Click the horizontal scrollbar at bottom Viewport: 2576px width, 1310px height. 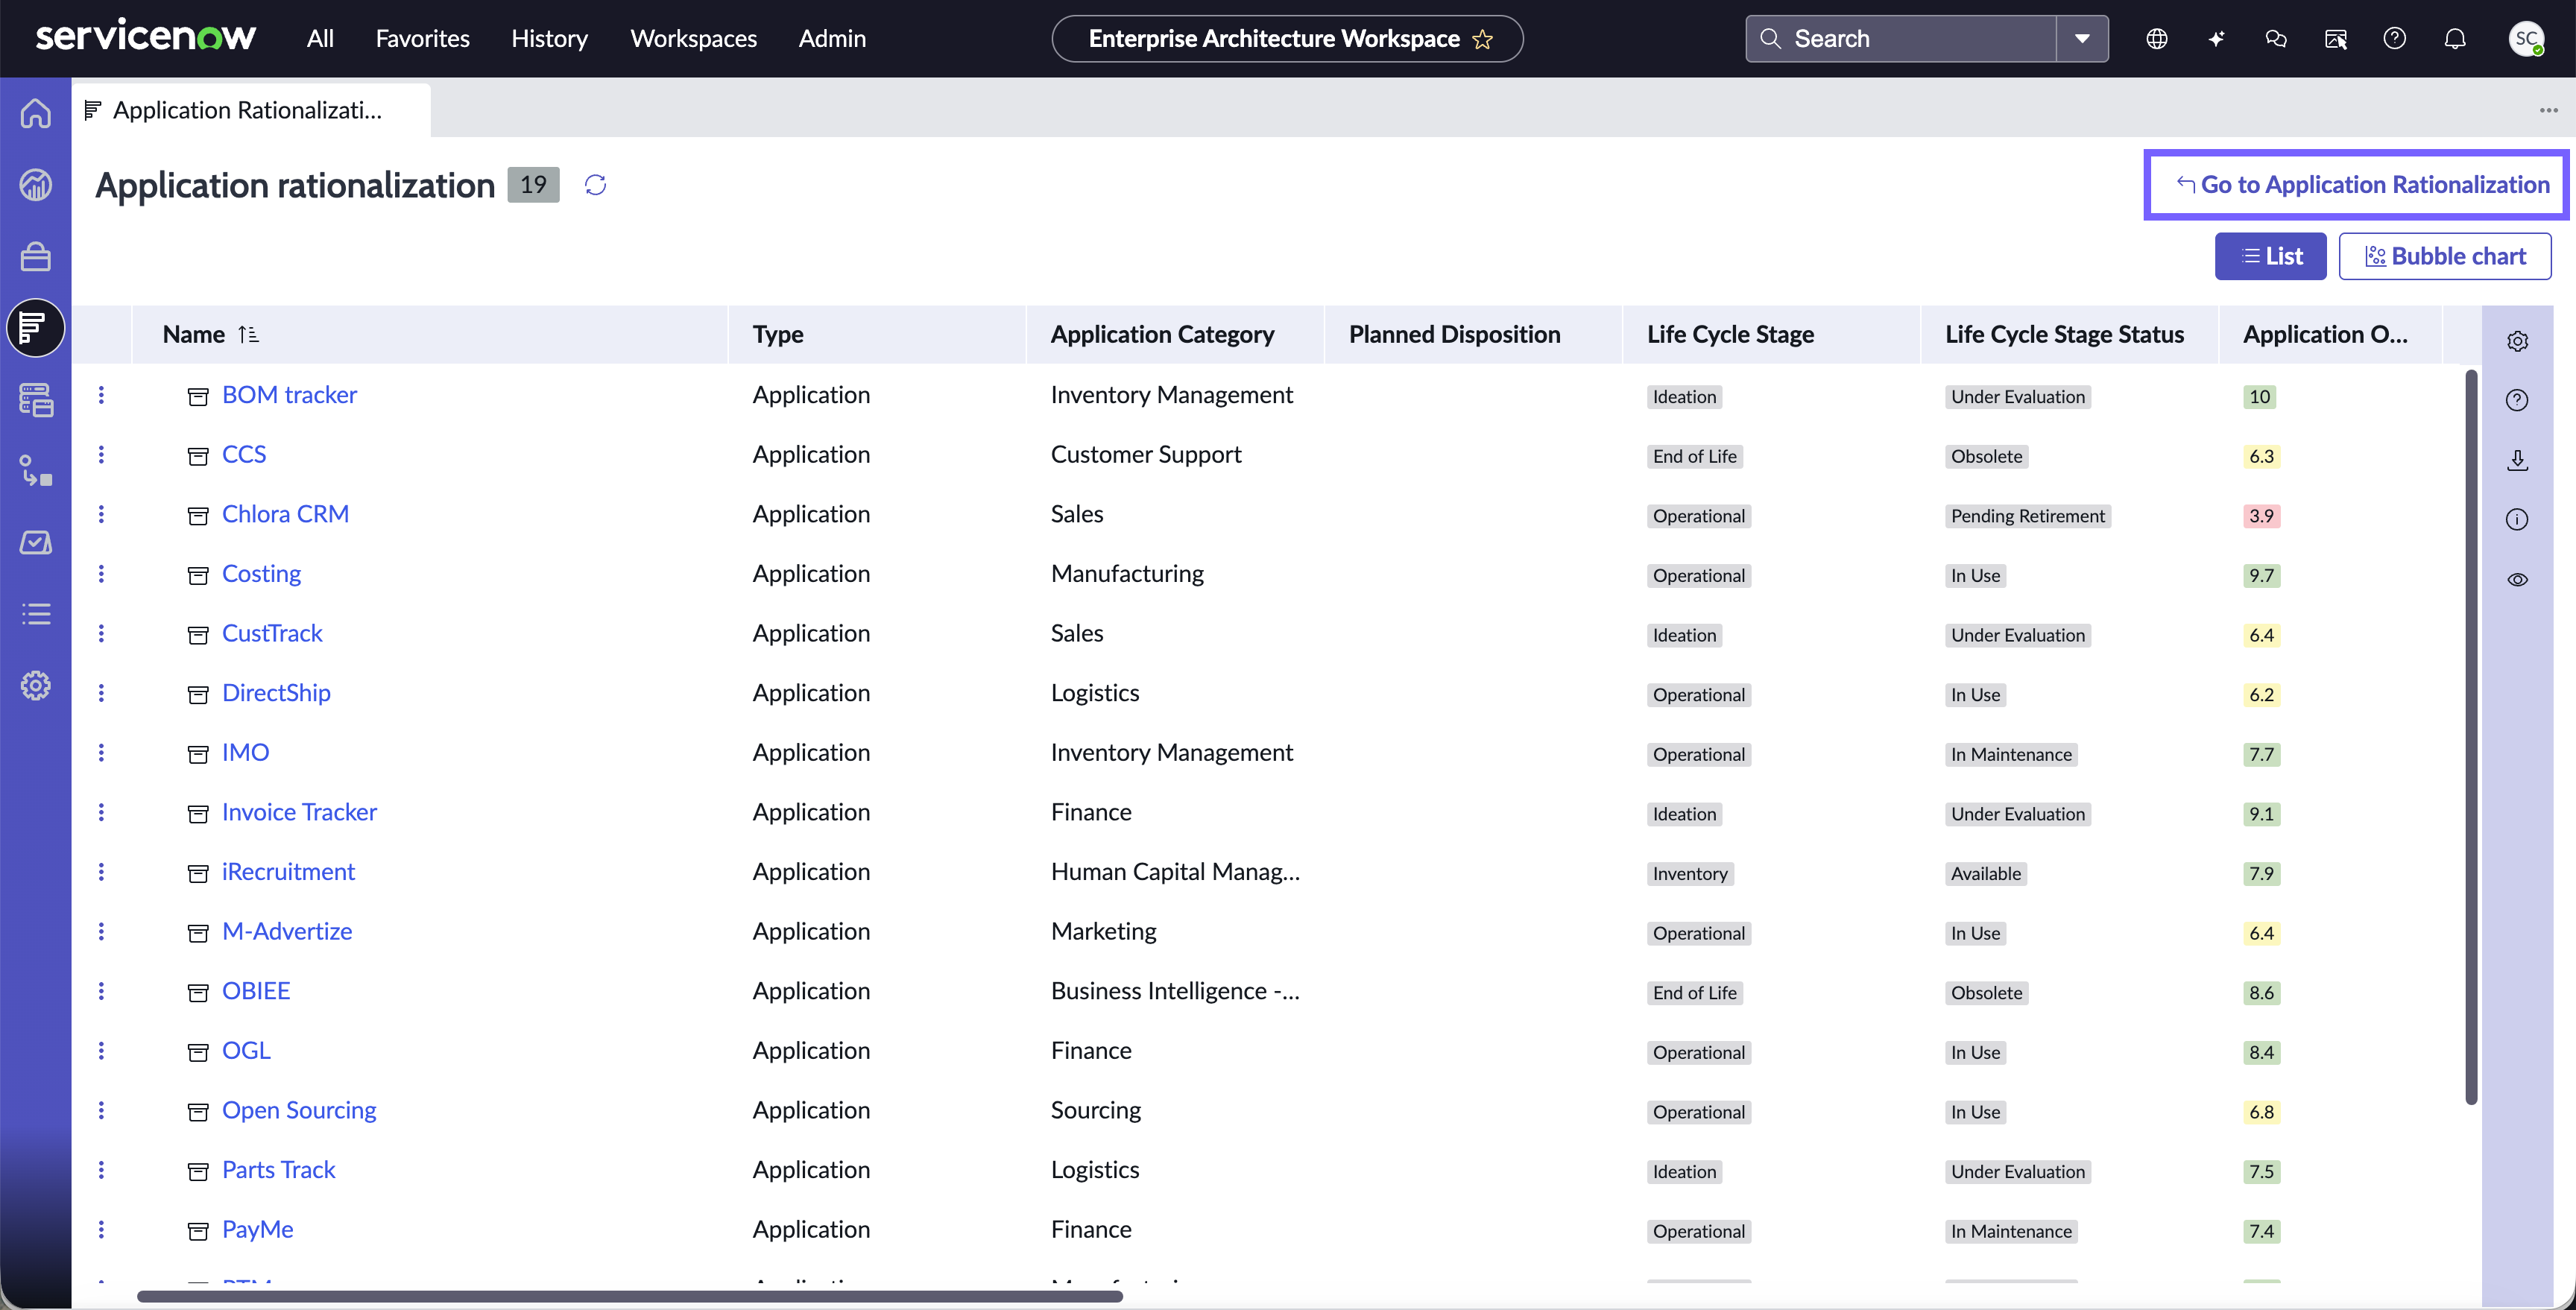point(630,1297)
